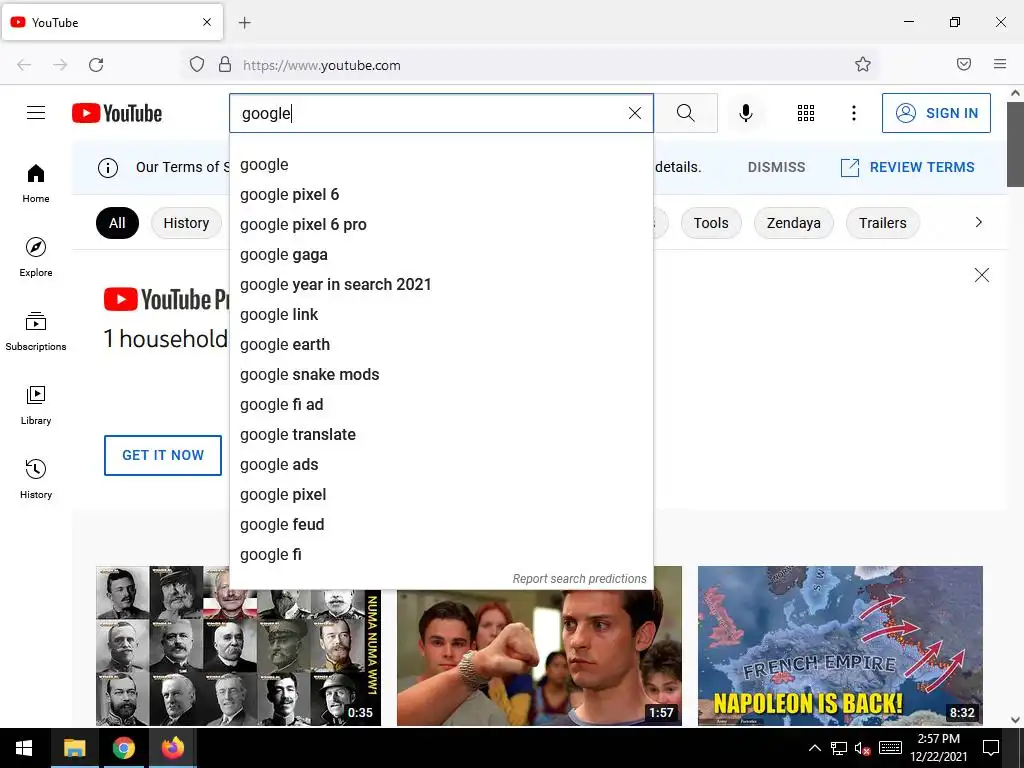The image size is (1024, 768).
Task: Select the All filter chip
Action: click(118, 223)
